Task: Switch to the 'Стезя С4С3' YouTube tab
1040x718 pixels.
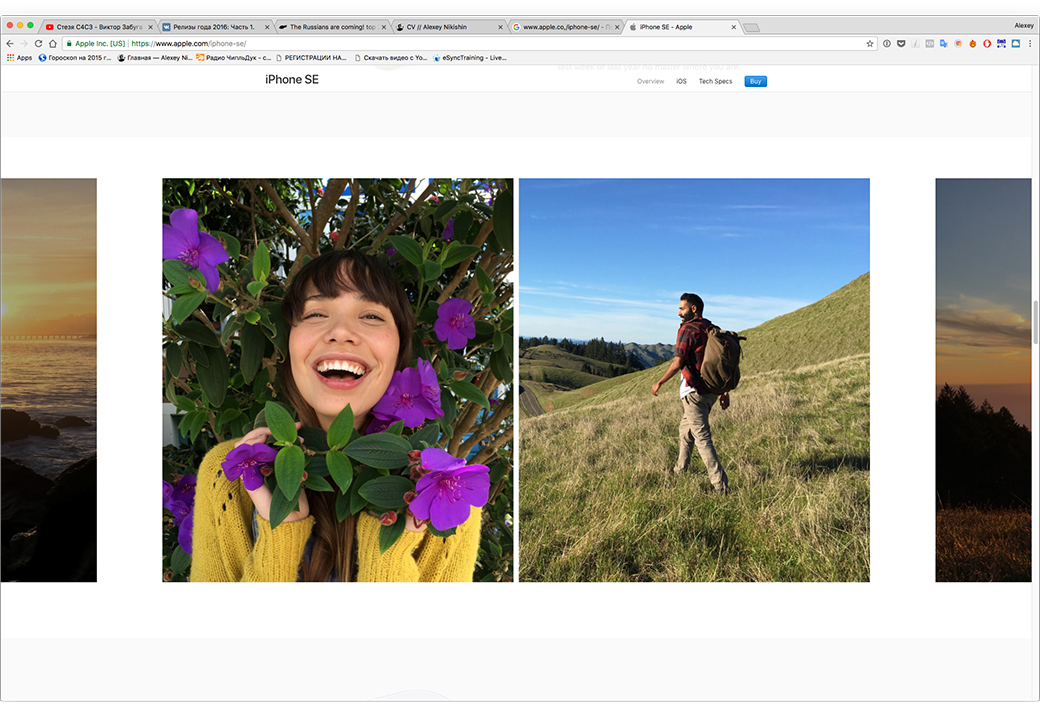Action: (98, 27)
